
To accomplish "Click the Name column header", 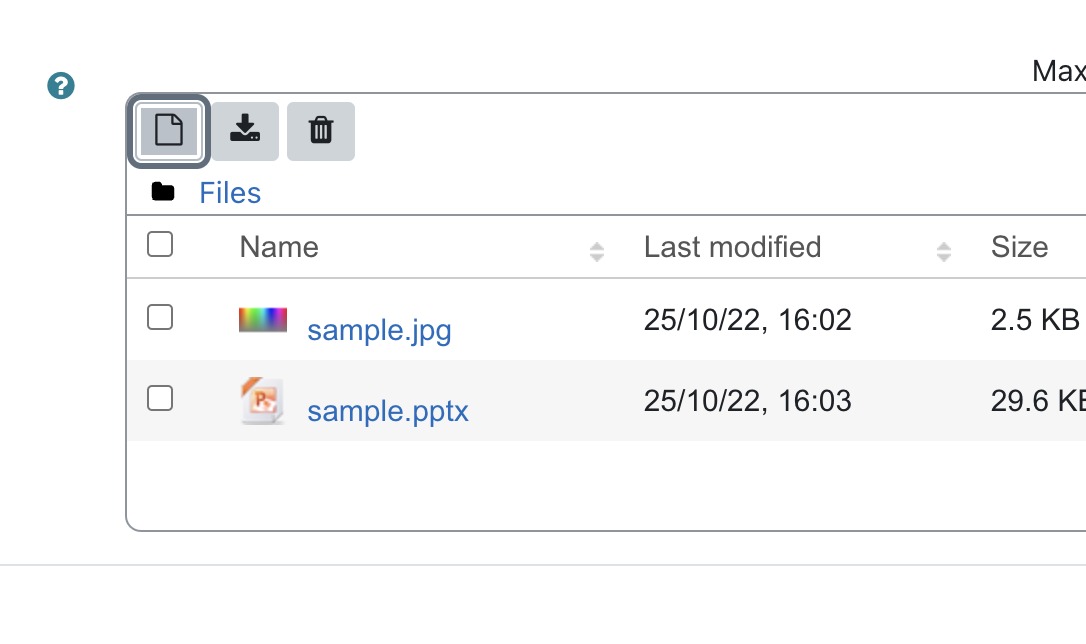I will point(279,247).
